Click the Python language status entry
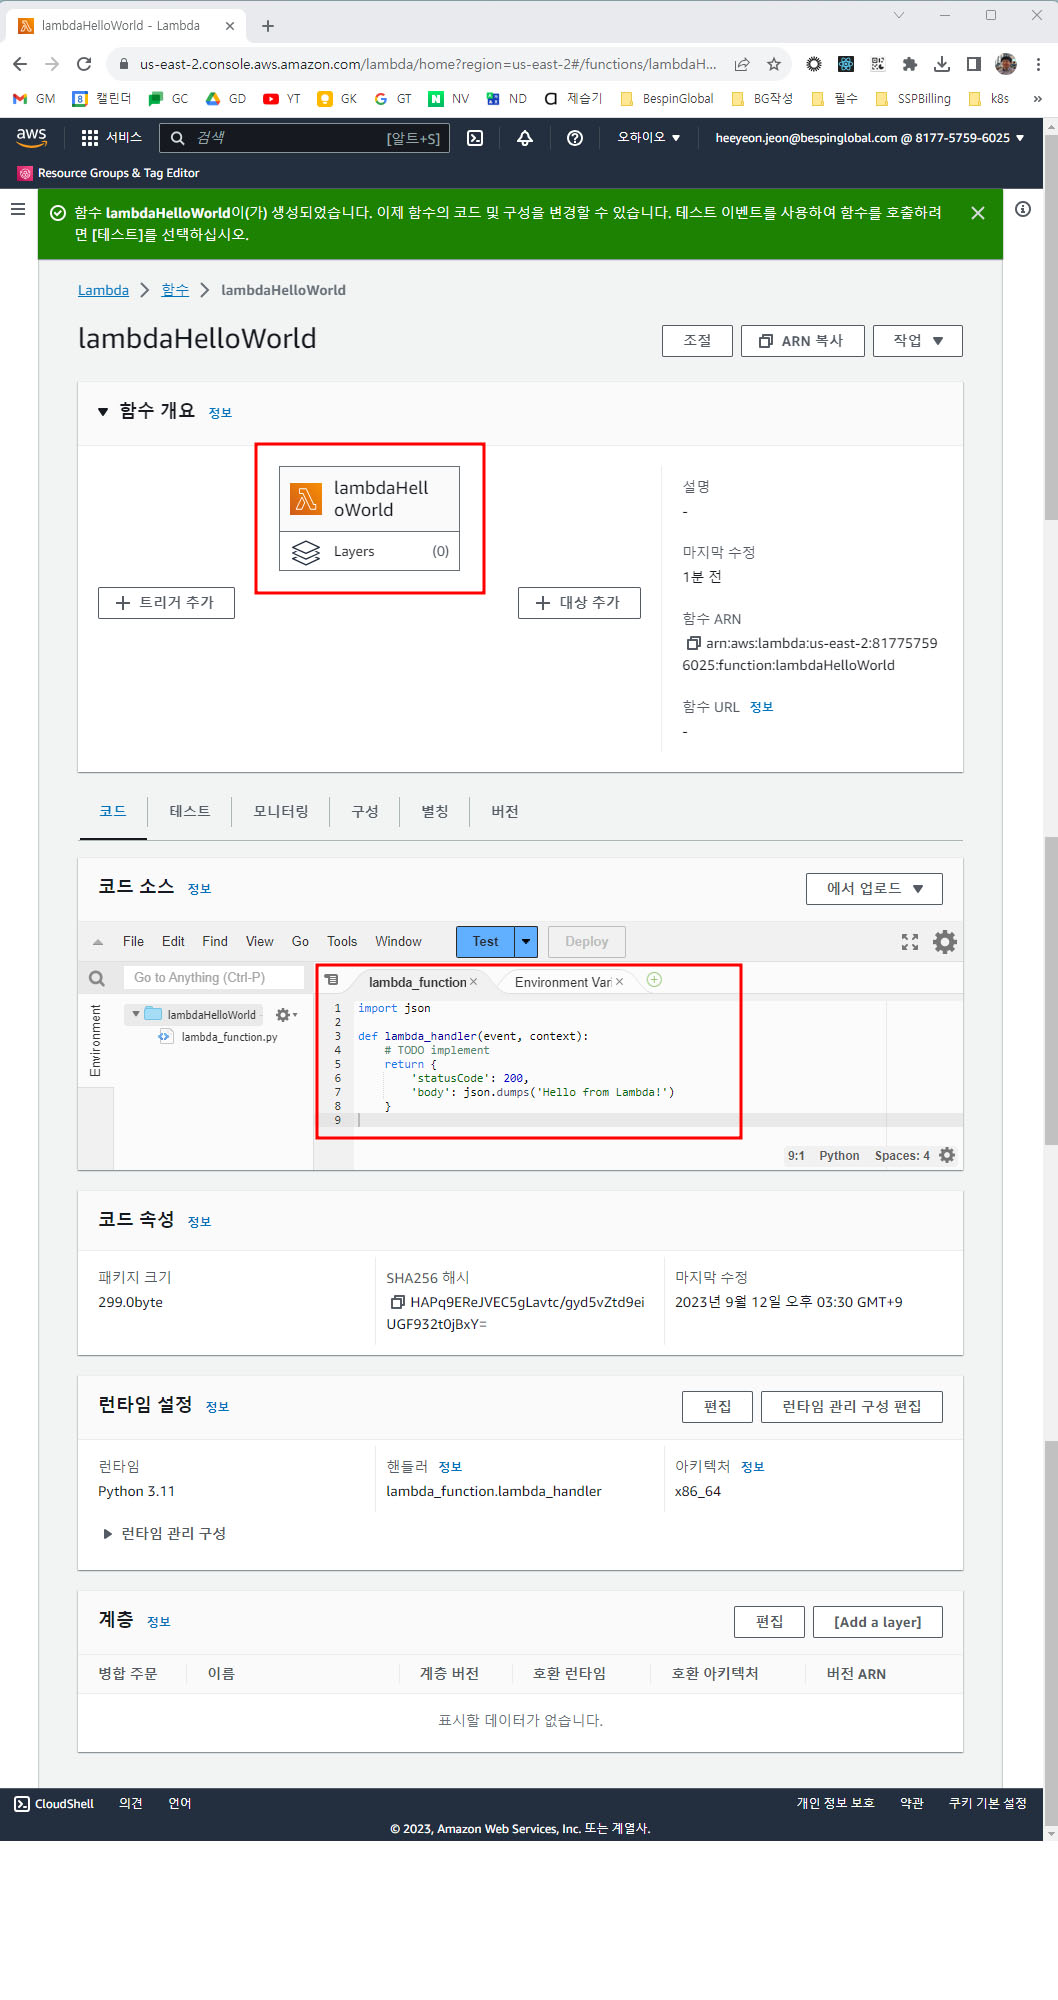 point(839,1156)
